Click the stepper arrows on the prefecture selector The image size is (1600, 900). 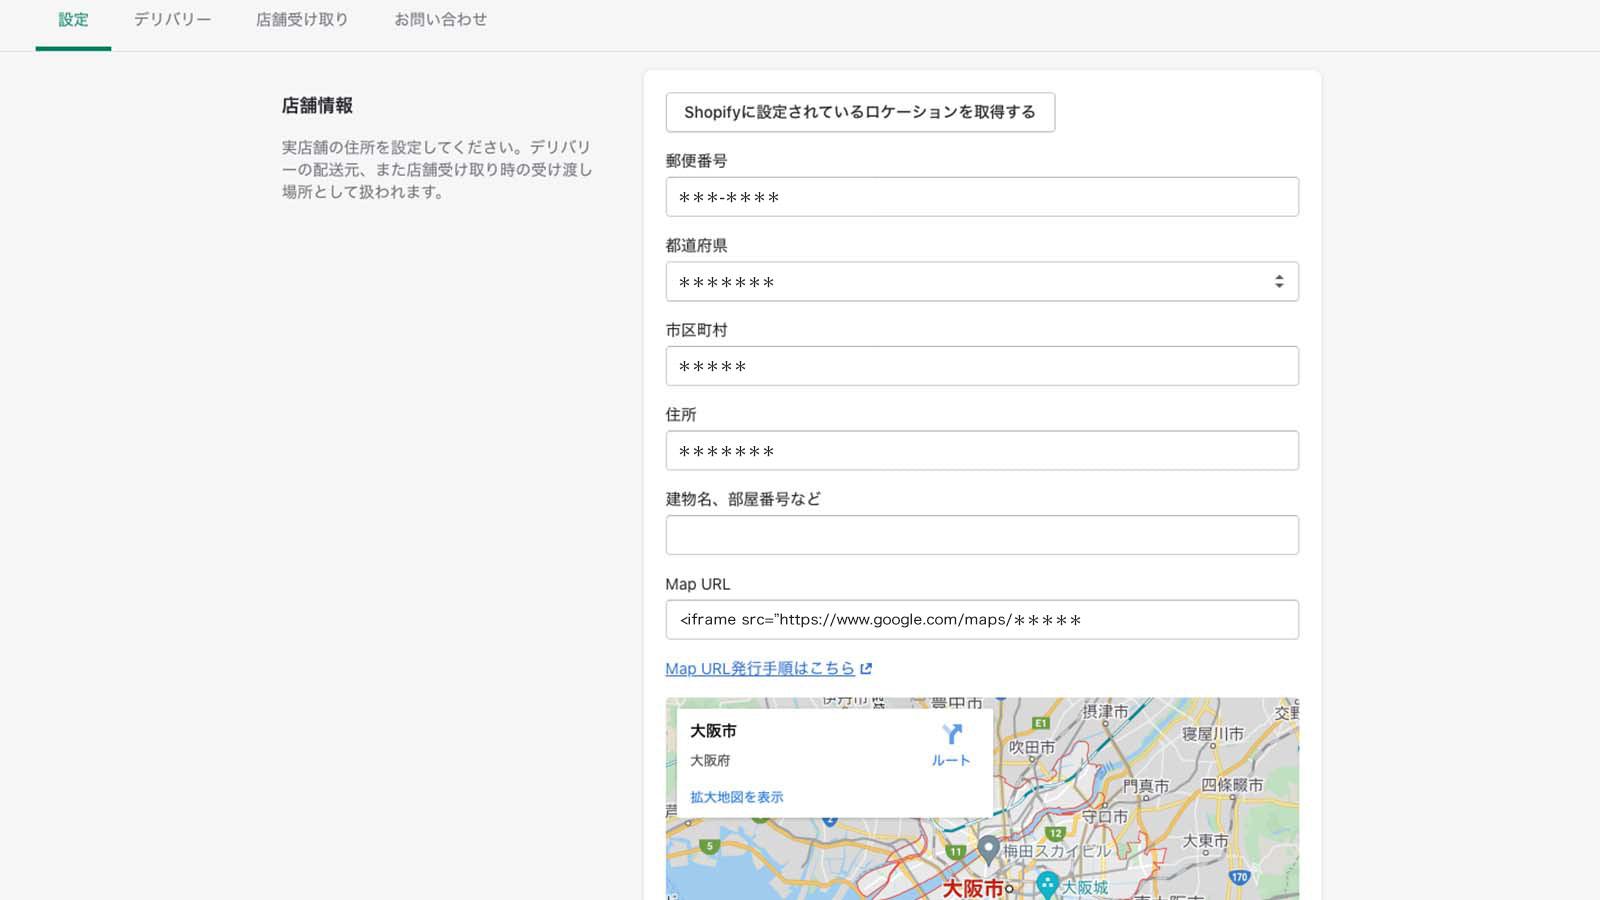point(1278,281)
